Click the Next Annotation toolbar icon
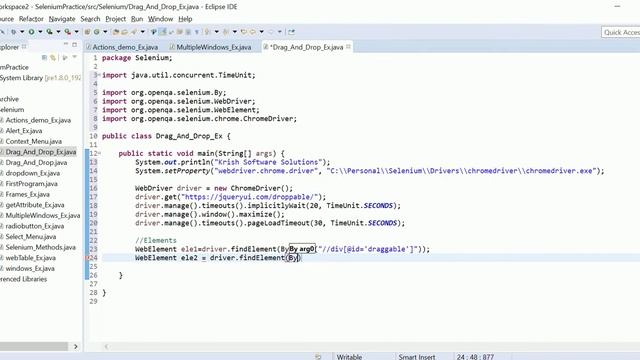The image size is (640, 360). tap(207, 31)
